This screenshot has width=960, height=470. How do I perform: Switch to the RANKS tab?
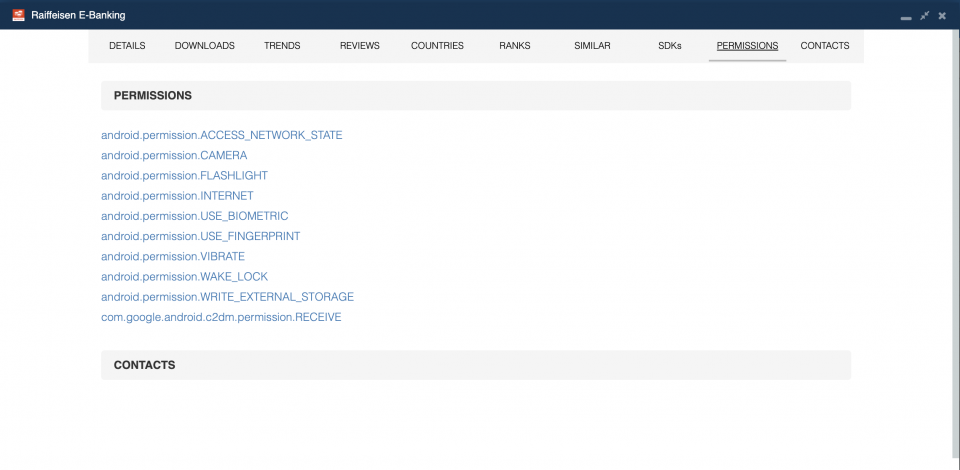click(x=515, y=46)
